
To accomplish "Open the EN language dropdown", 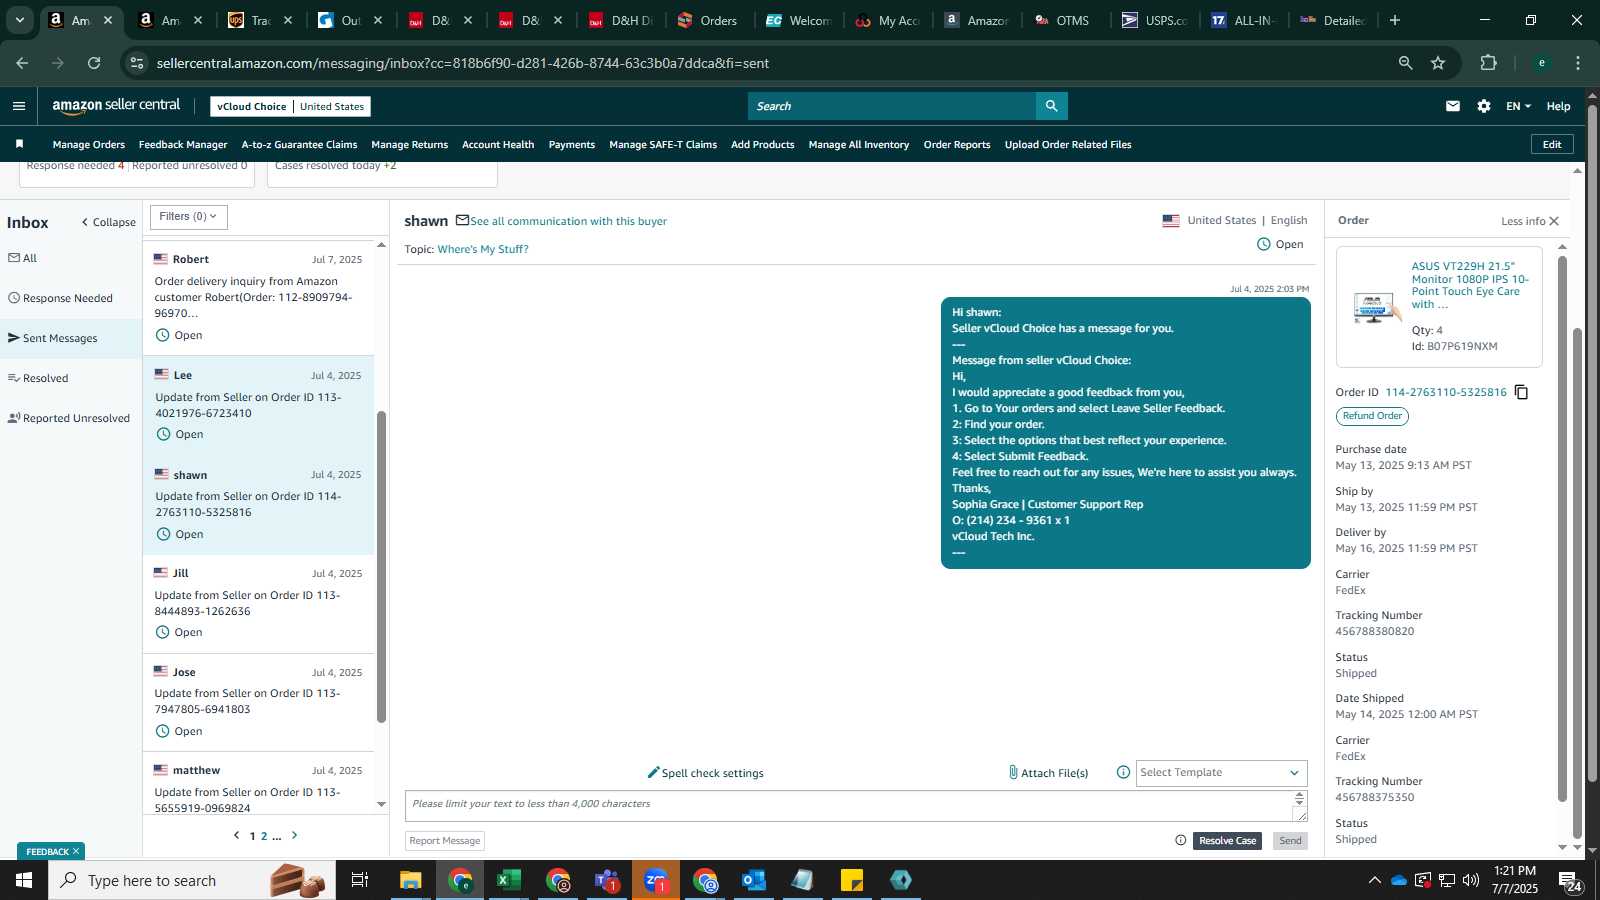I will pos(1518,106).
